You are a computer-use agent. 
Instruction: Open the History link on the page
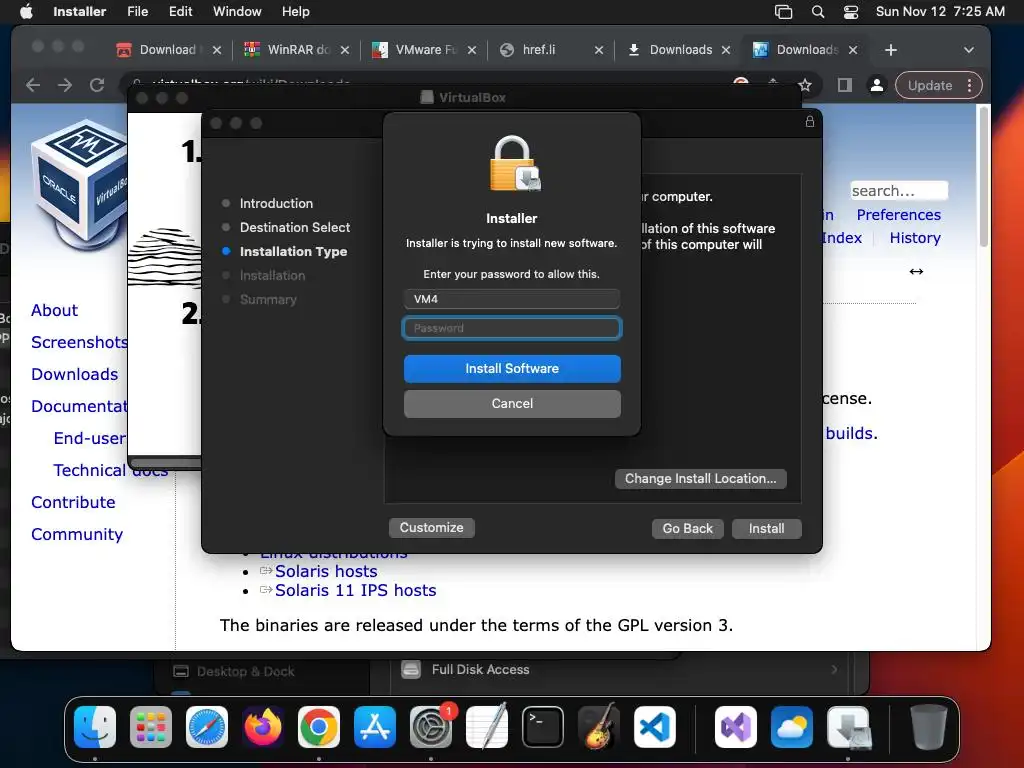point(915,238)
